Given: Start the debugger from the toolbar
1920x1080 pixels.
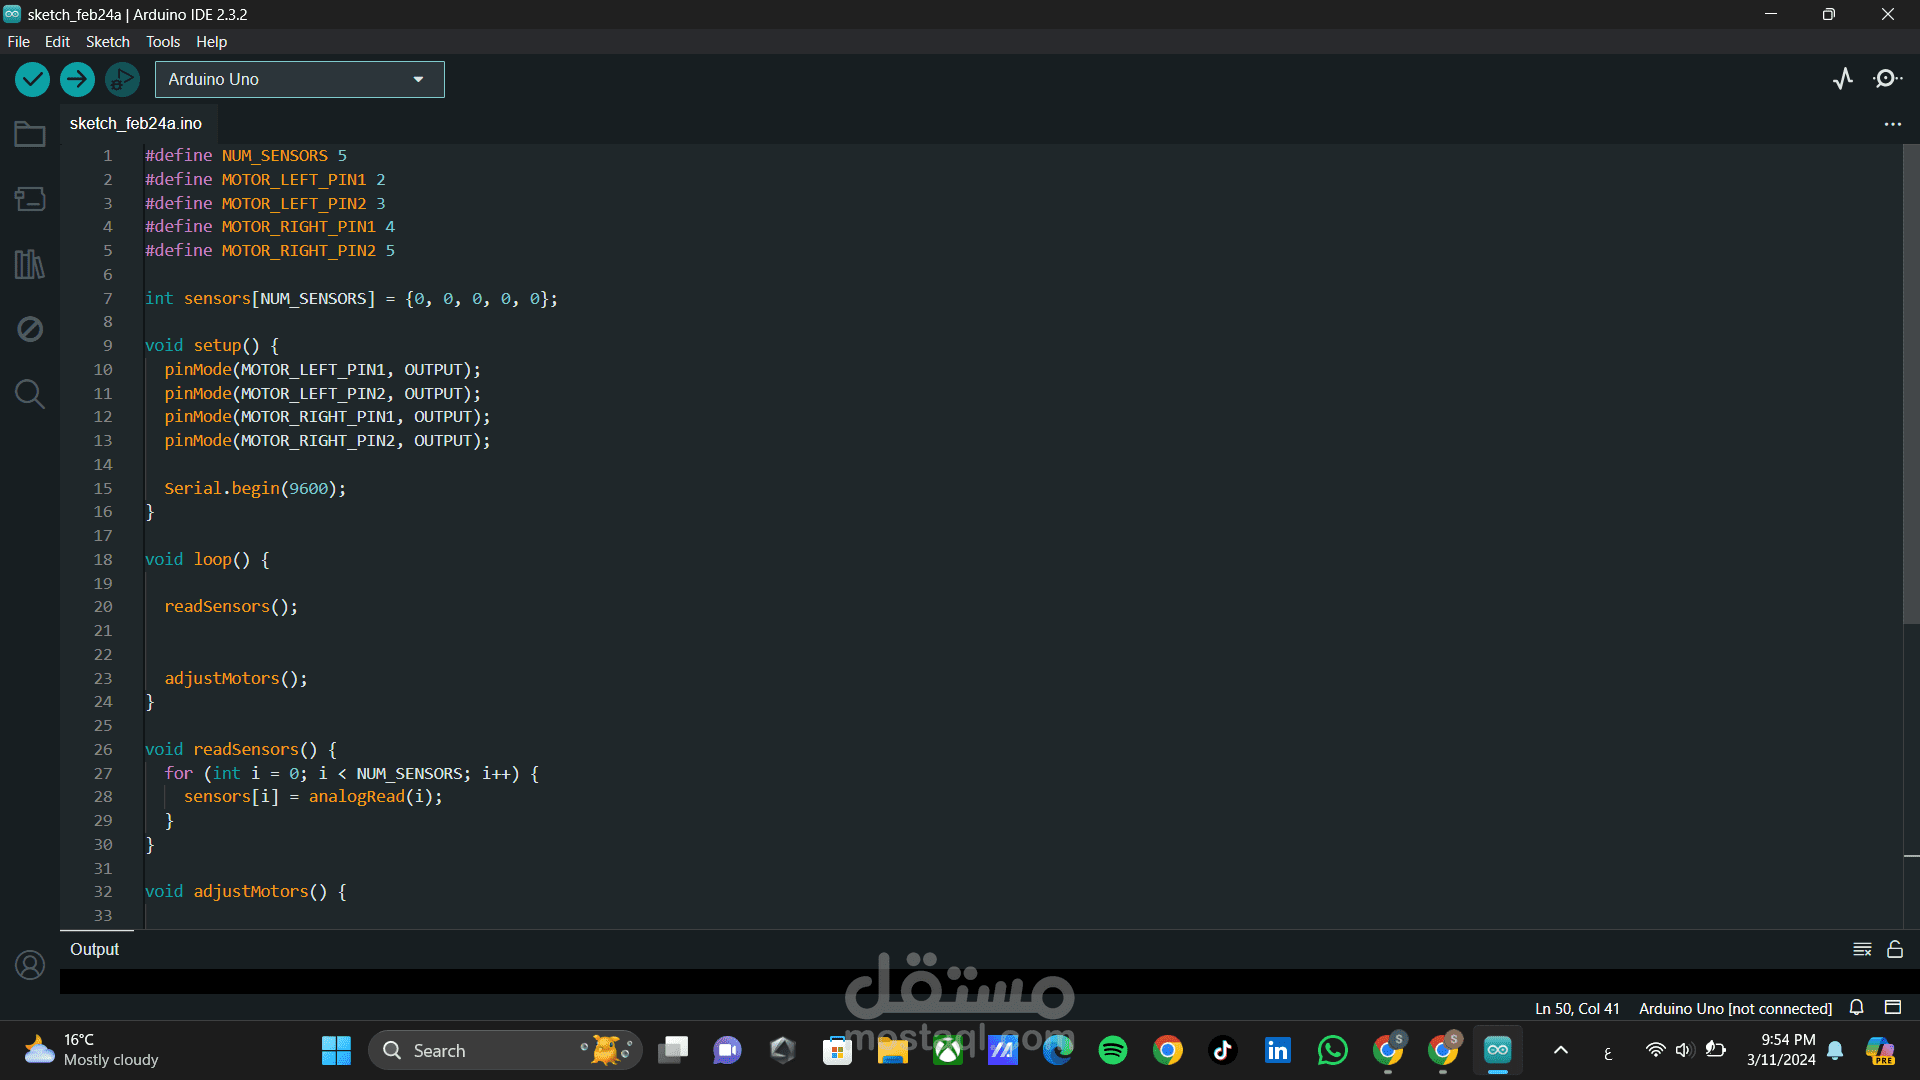Looking at the screenshot, I should coord(122,79).
